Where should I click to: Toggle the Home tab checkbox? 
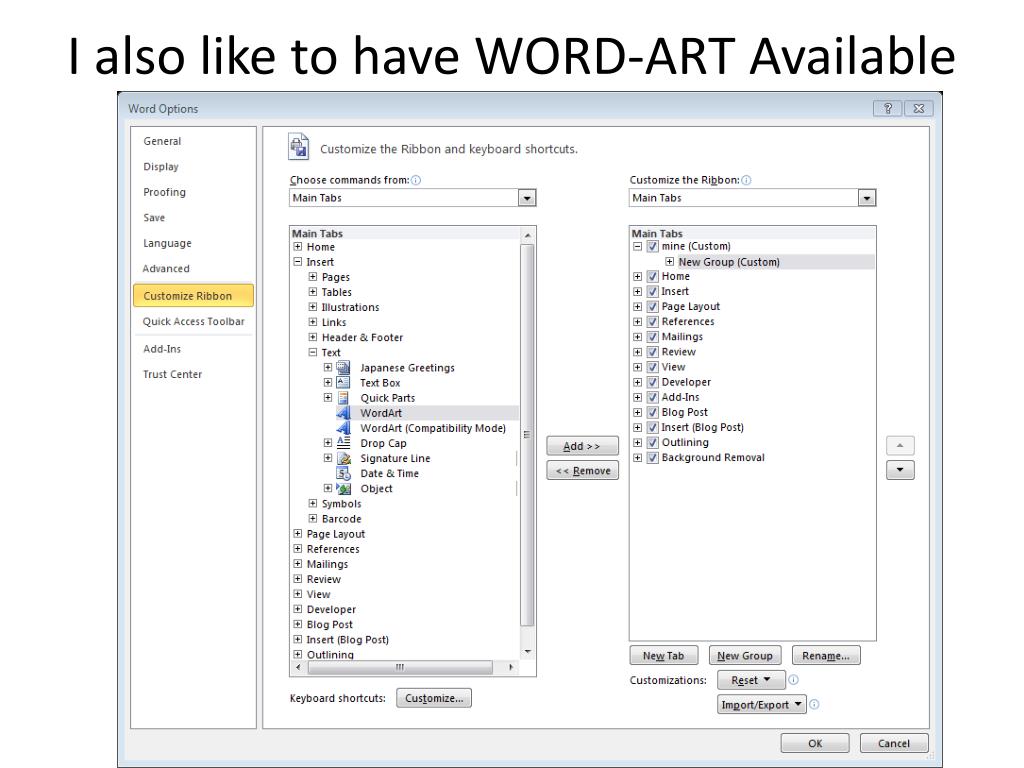[x=652, y=276]
